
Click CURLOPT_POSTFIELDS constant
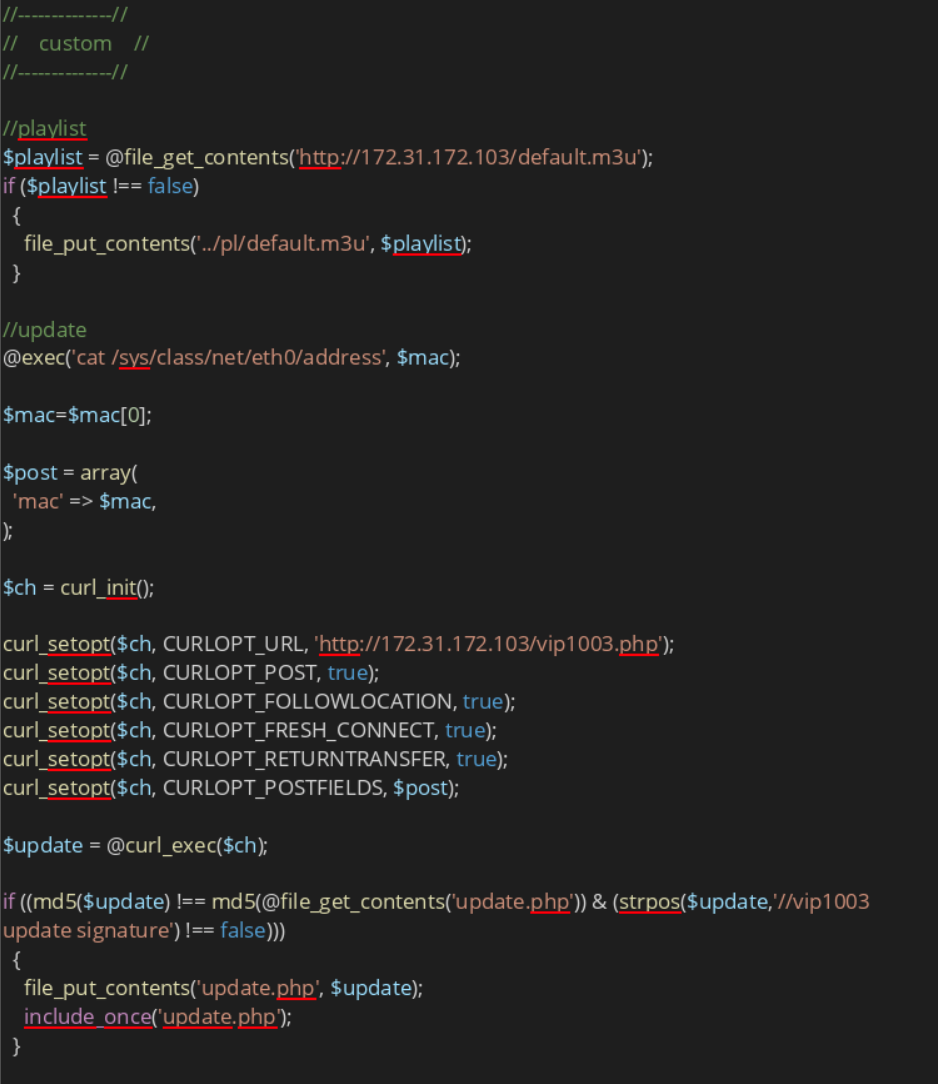[x=273, y=788]
